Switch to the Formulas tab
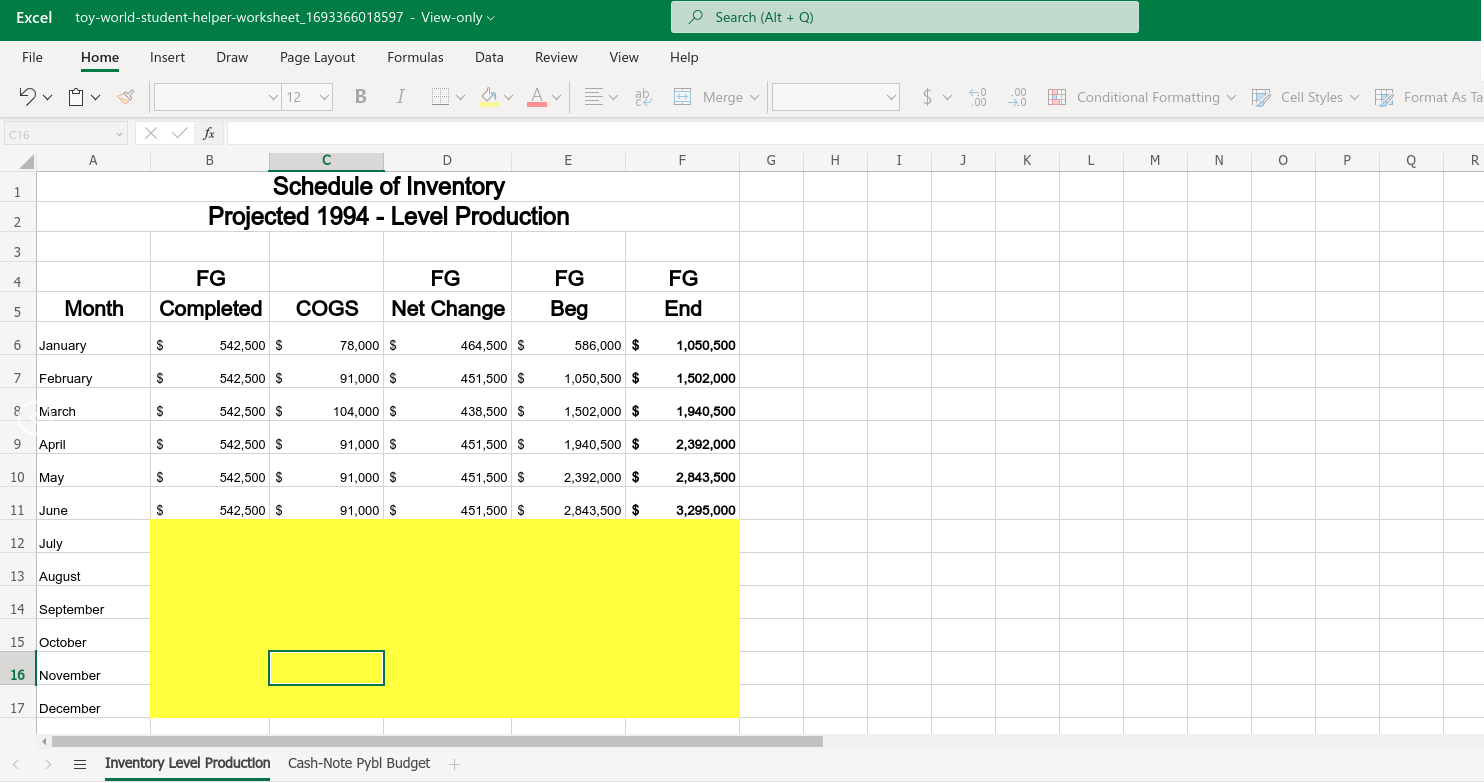 (415, 57)
